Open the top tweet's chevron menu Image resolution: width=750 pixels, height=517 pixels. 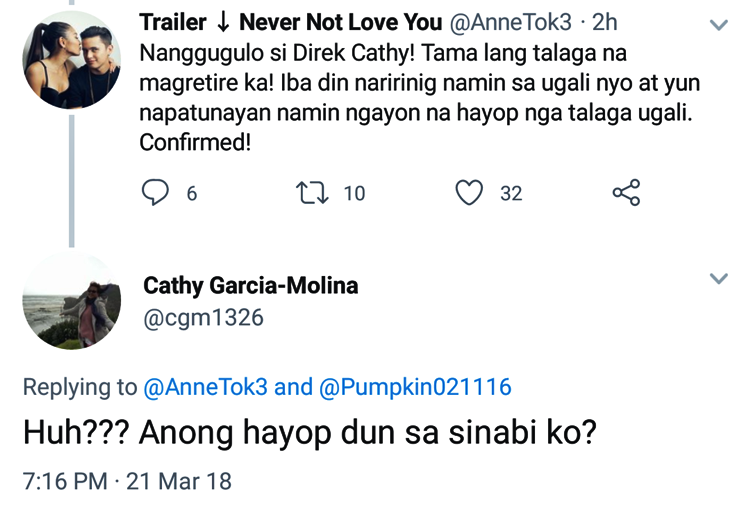(718, 26)
